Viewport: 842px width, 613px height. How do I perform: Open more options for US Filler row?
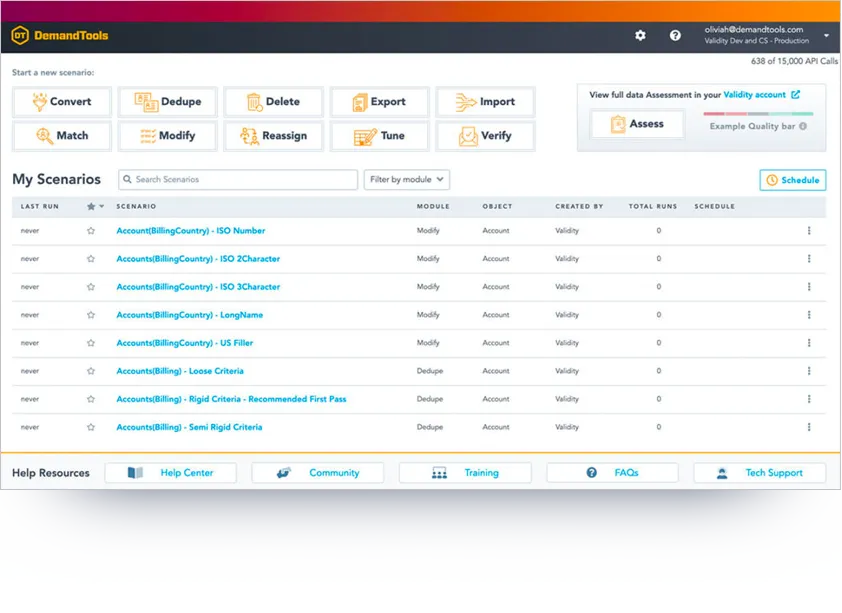809,343
